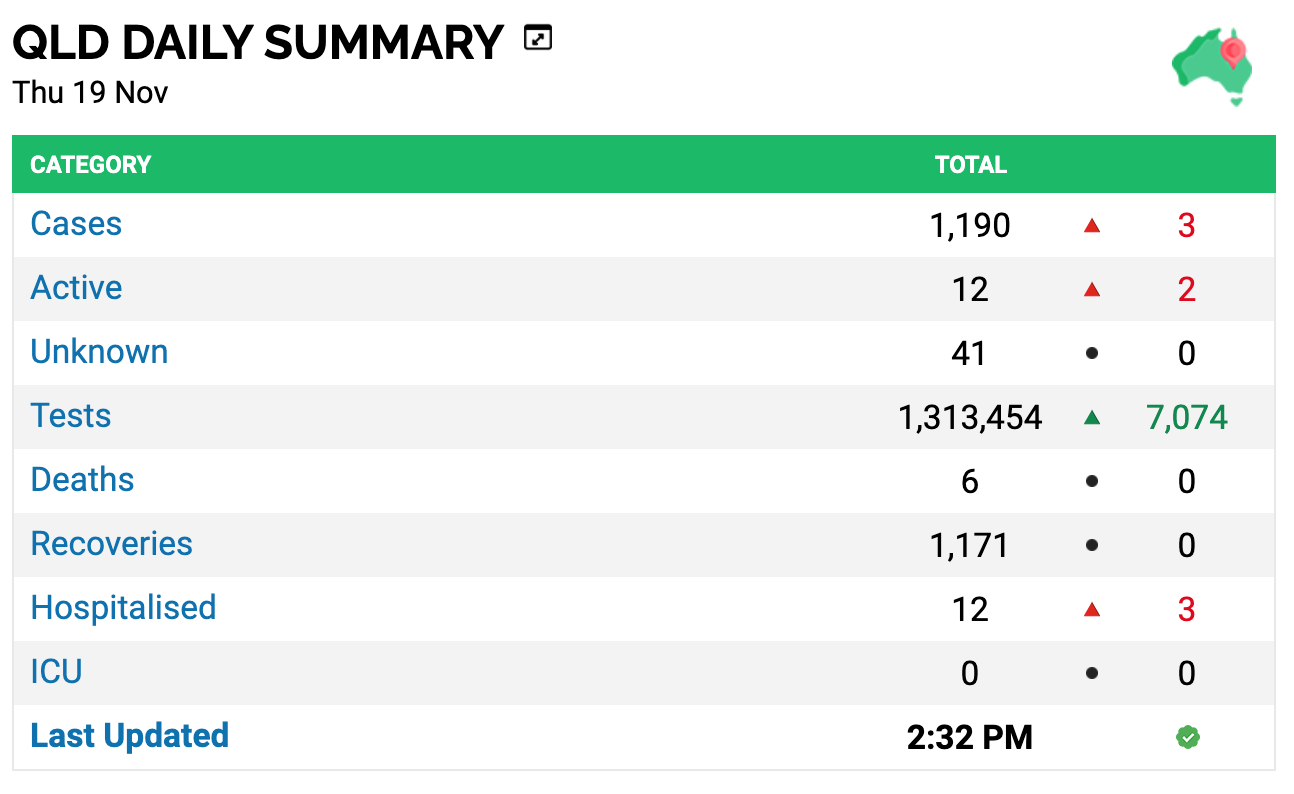
Task: Click the green up arrow in Tests row
Action: (x=1092, y=418)
